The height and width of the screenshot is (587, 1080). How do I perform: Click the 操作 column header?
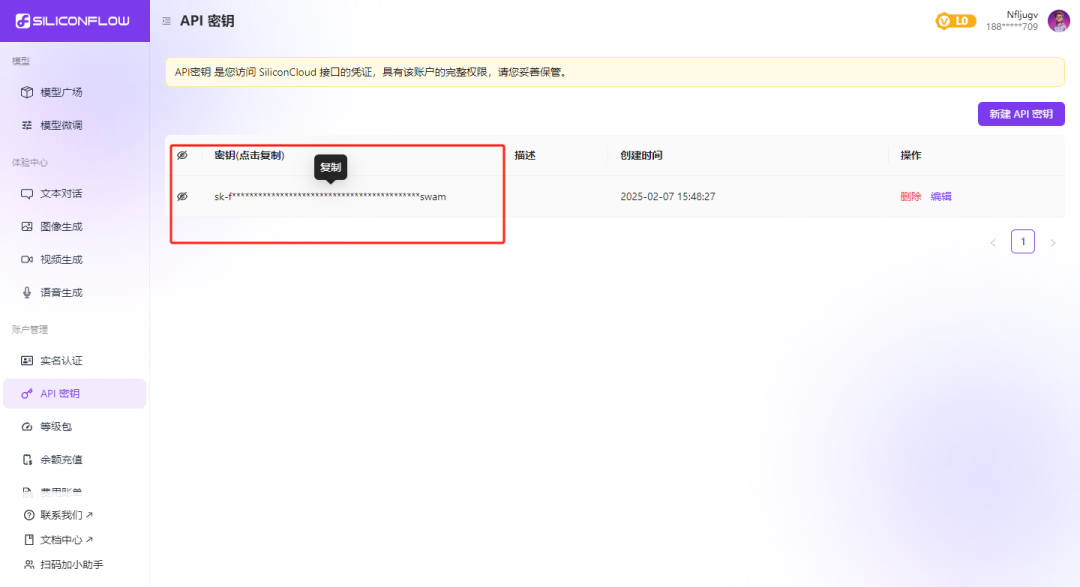point(911,155)
